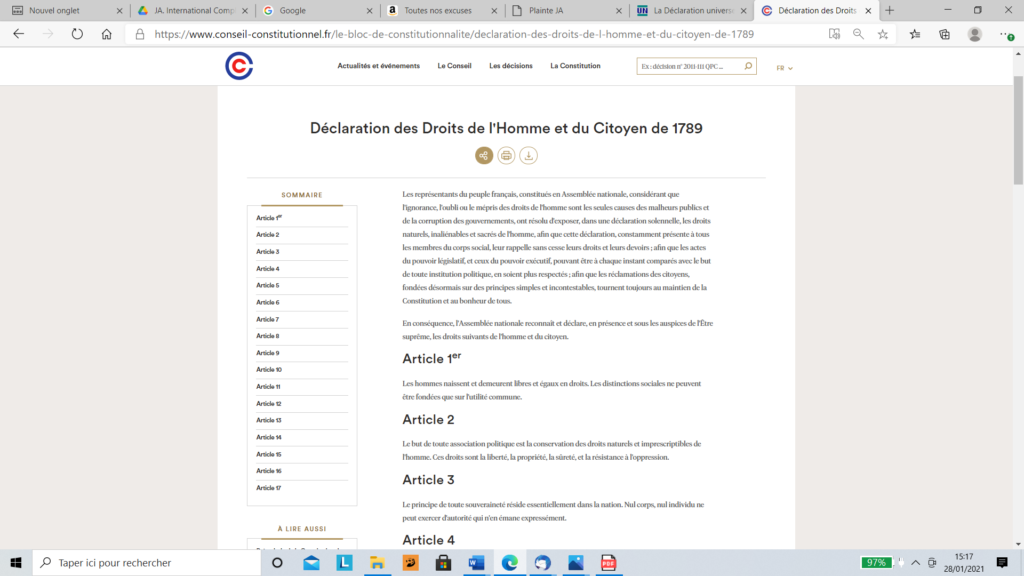The width and height of the screenshot is (1024, 576).
Task: Go back using the browser back arrow
Action: [18, 34]
